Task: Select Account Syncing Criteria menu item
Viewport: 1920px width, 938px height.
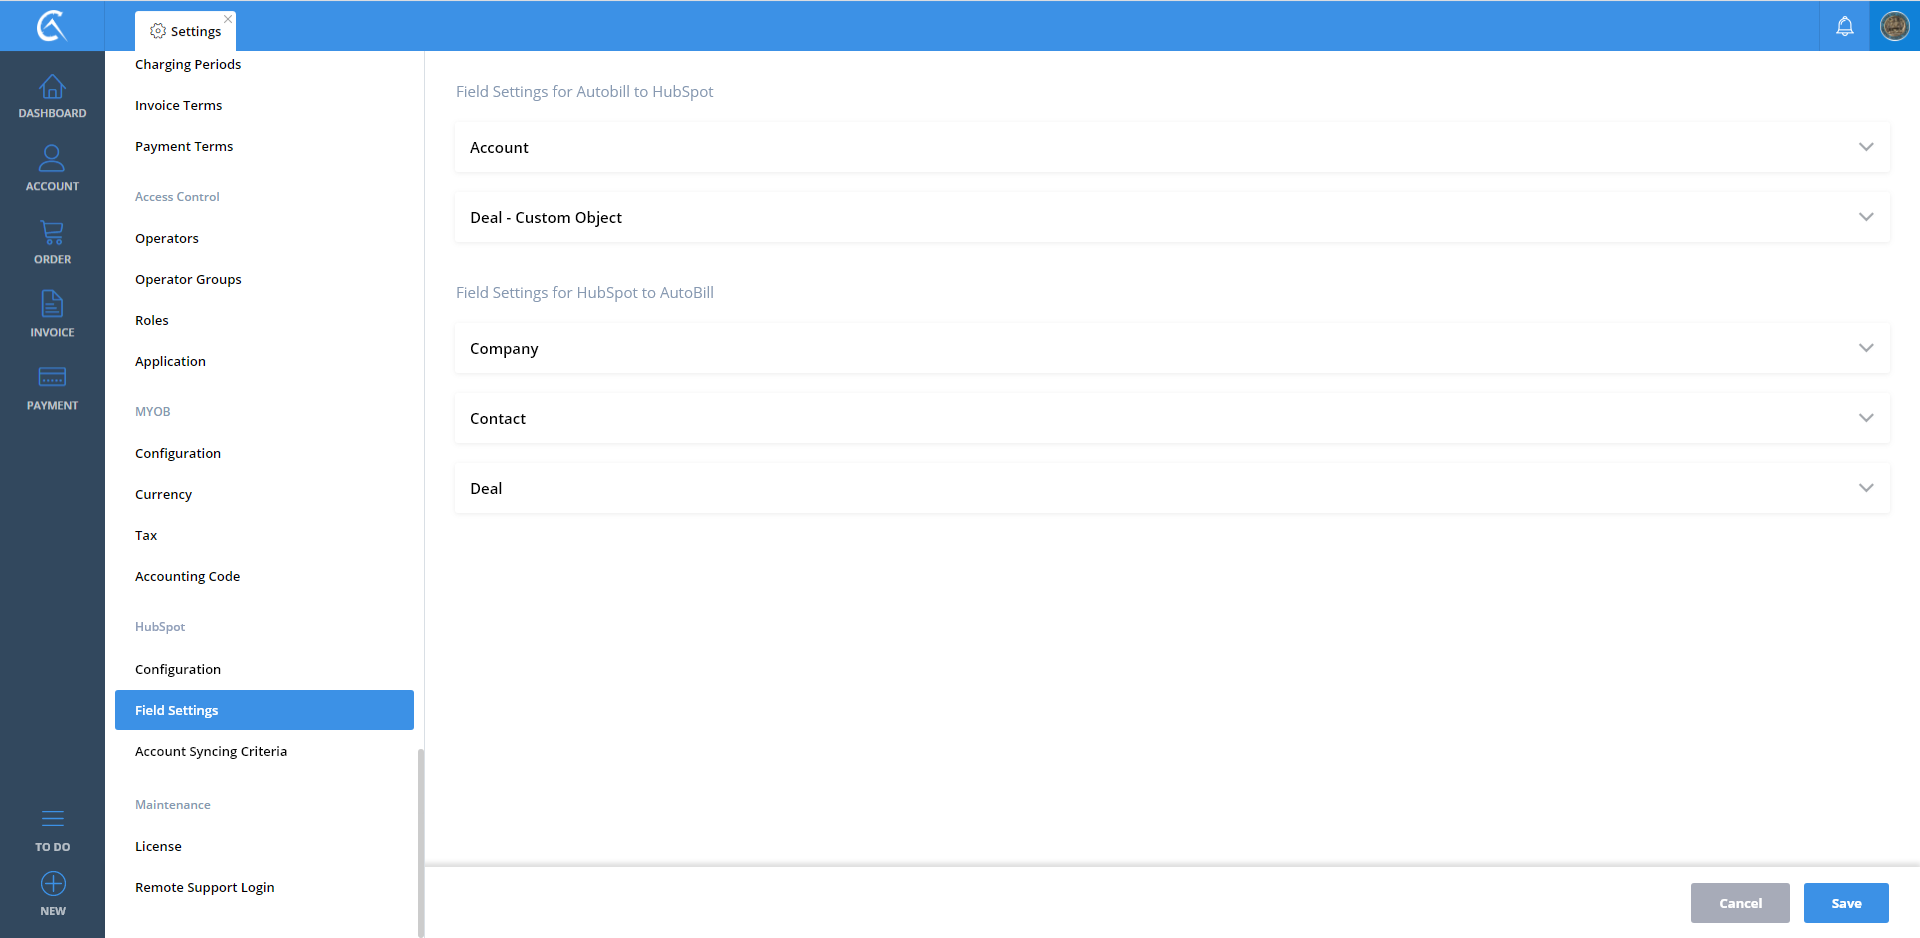Action: [211, 751]
